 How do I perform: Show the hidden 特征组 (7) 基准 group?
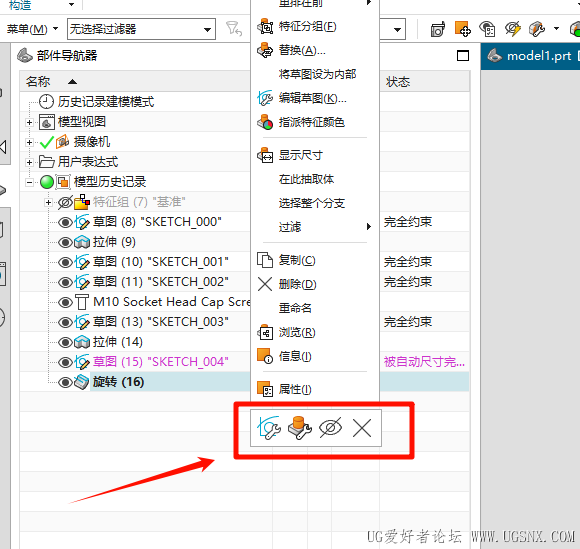(65, 202)
